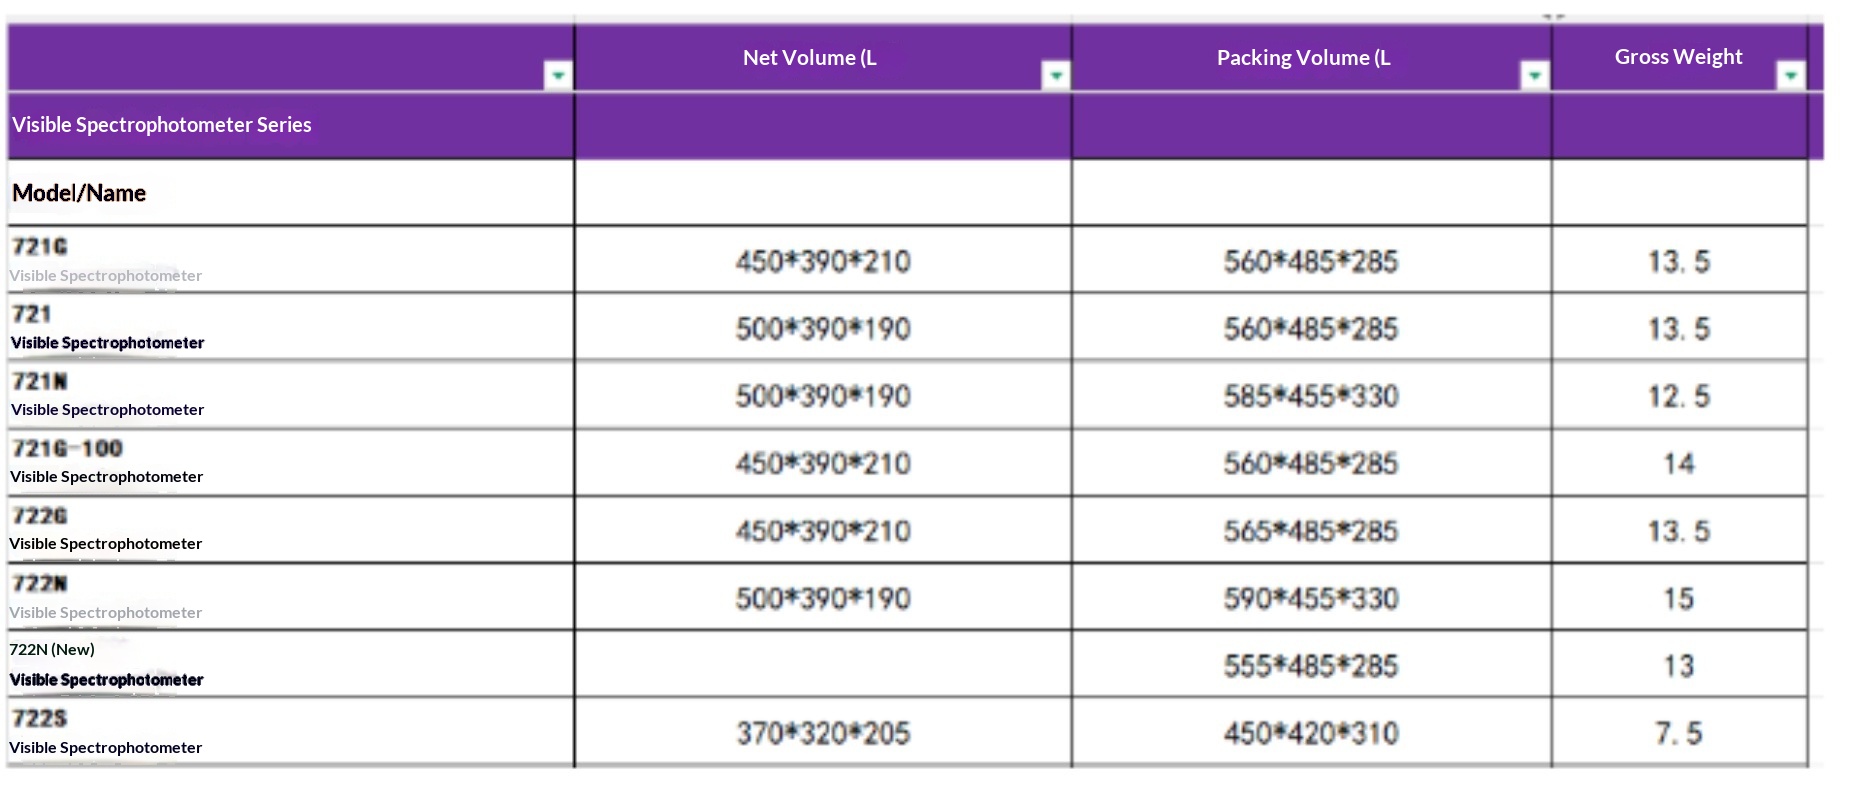Click packing volume cell 590*455*330
The image size is (1850, 800).
[1311, 597]
